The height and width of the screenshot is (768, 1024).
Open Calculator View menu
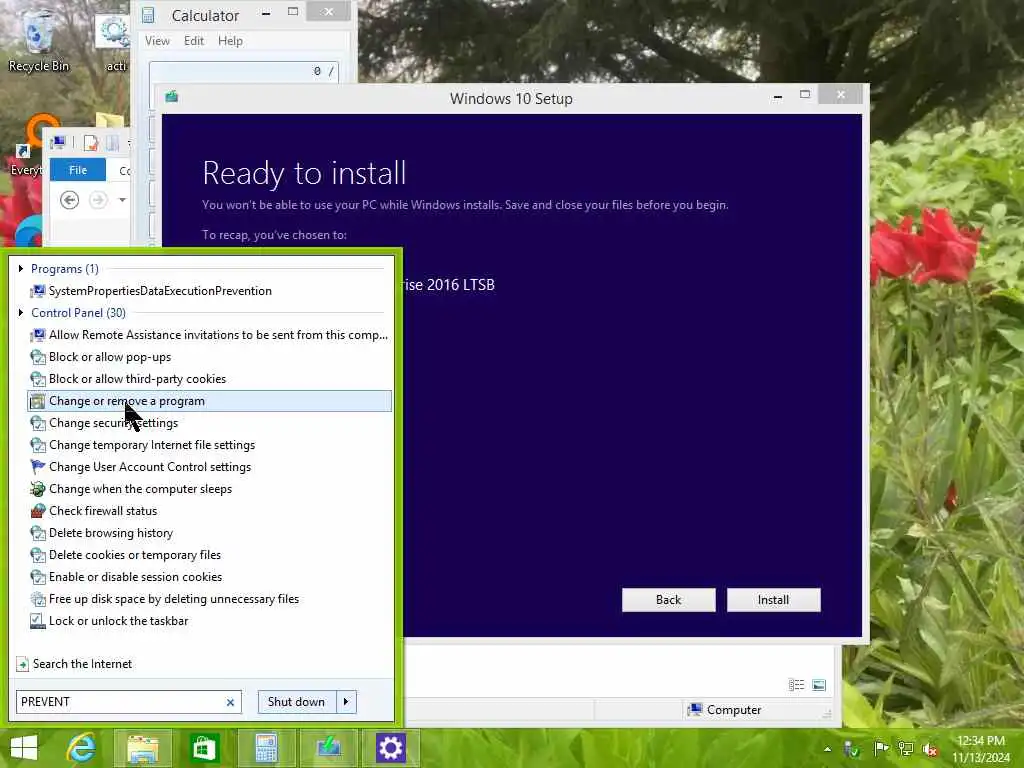point(157,40)
